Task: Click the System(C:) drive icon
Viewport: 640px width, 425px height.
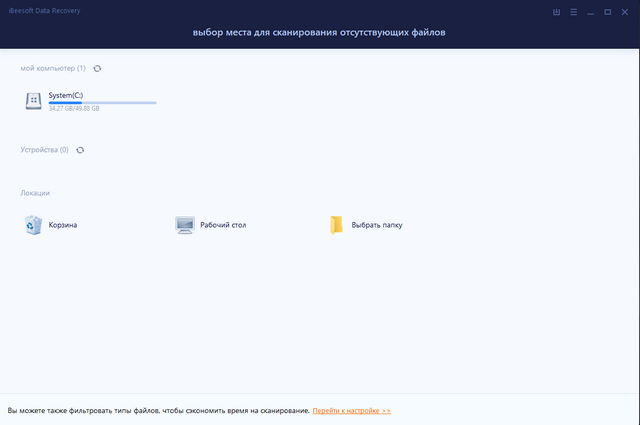Action: (33, 101)
